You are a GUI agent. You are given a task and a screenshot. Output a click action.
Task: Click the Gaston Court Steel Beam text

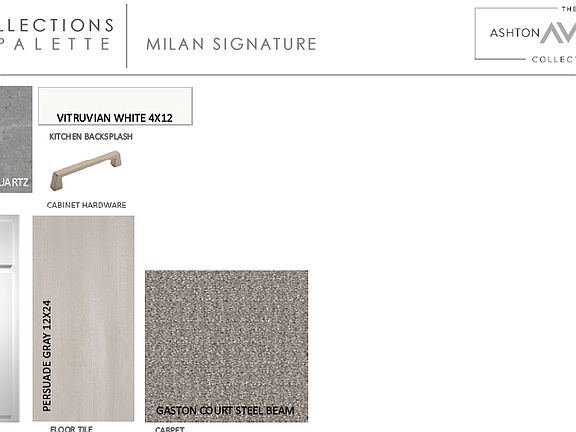click(225, 410)
